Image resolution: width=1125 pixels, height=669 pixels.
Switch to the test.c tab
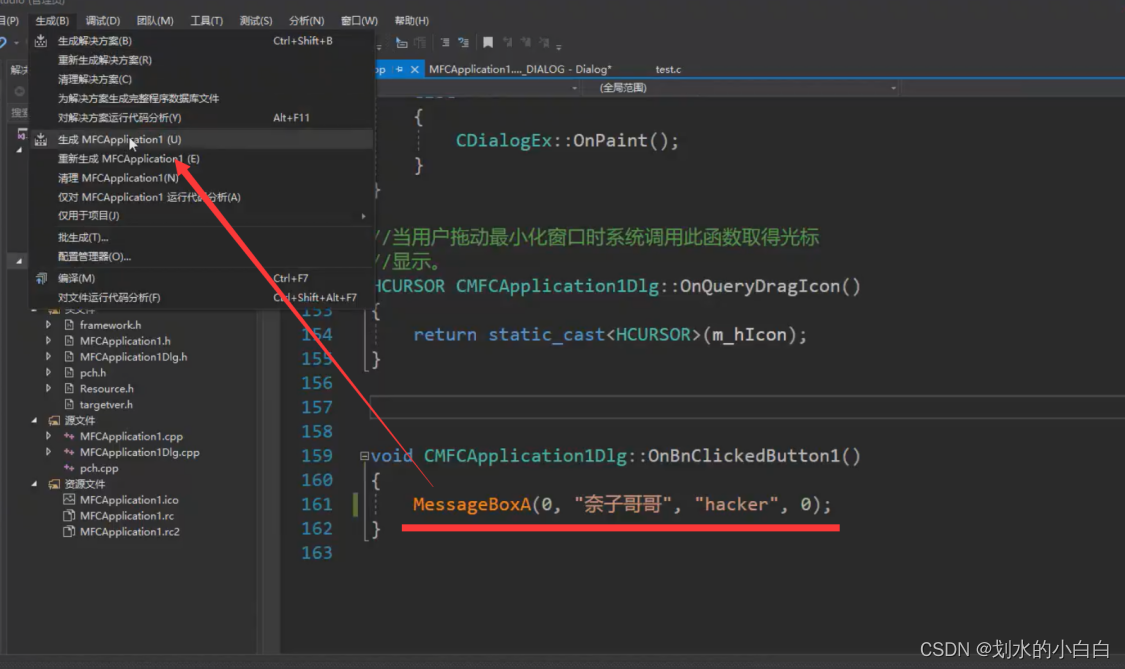[x=668, y=70]
